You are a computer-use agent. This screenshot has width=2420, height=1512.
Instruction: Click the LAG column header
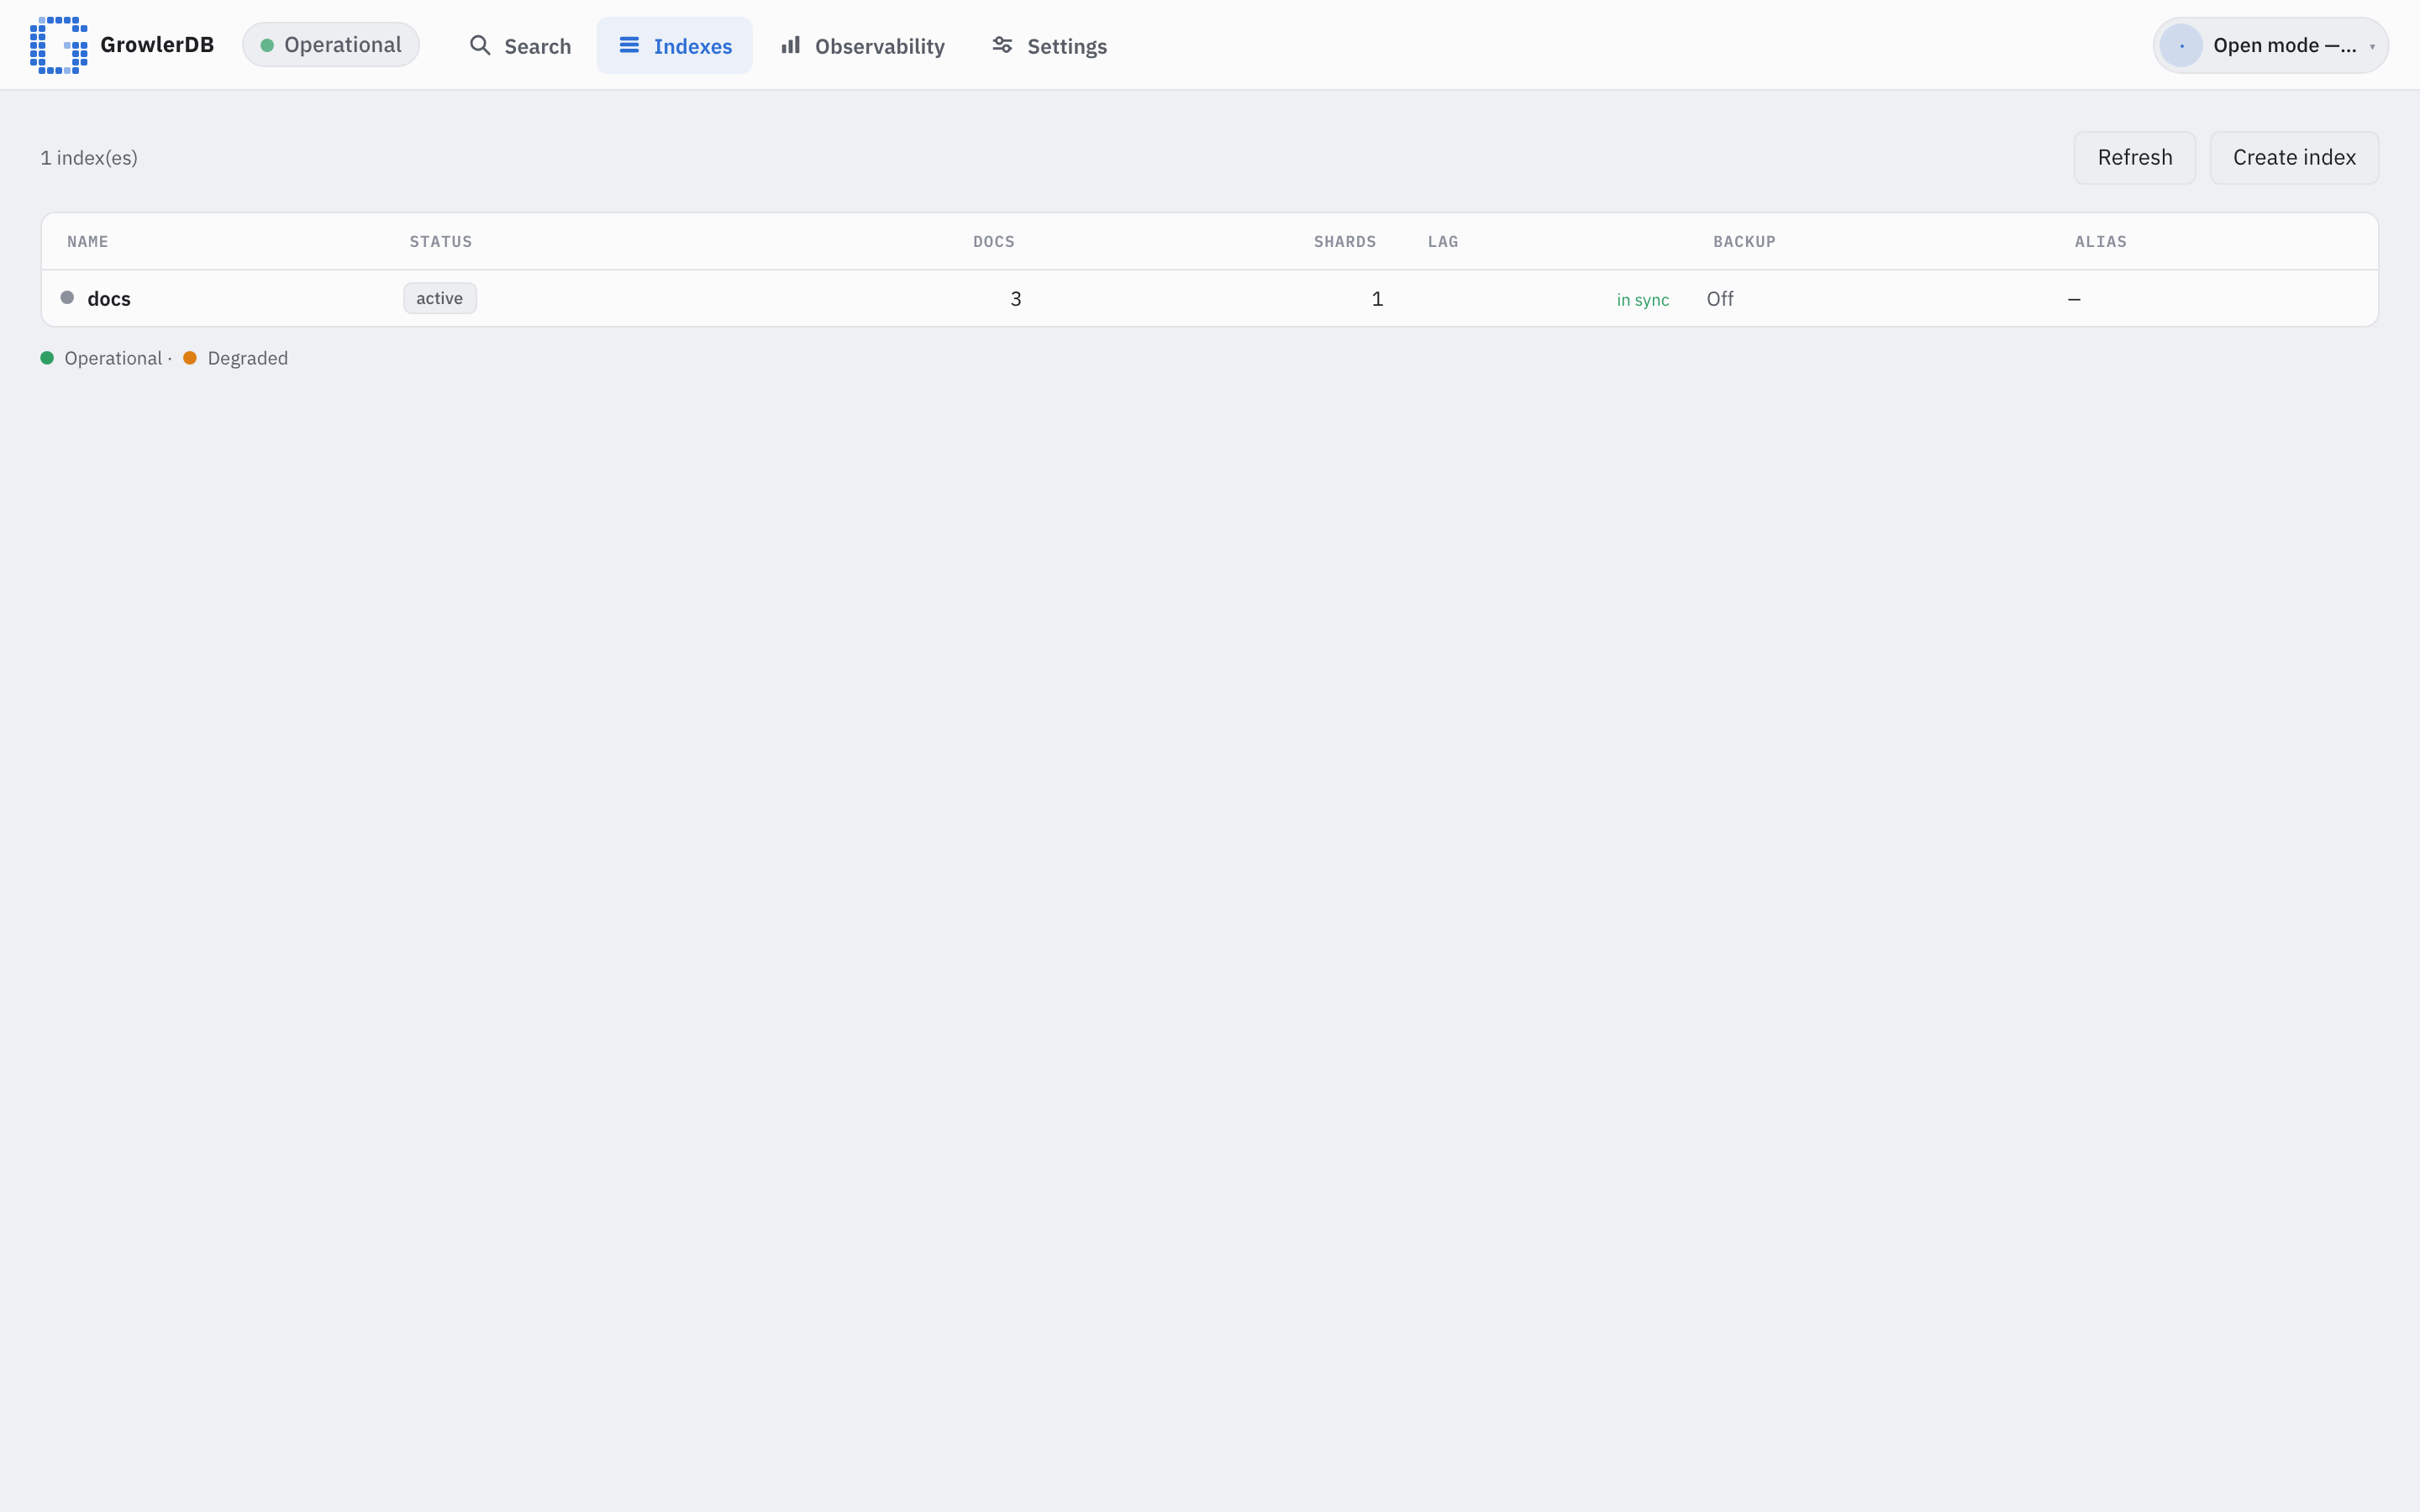[x=1443, y=242]
